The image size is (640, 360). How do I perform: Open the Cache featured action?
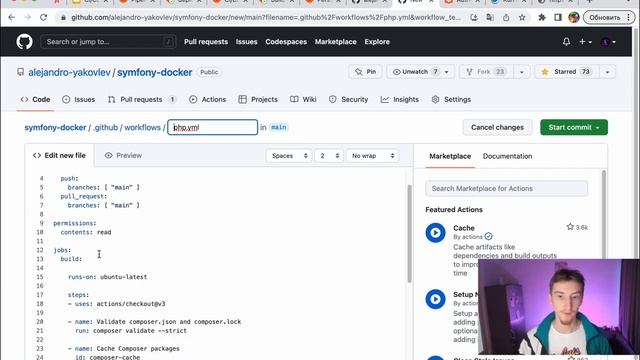coord(464,228)
